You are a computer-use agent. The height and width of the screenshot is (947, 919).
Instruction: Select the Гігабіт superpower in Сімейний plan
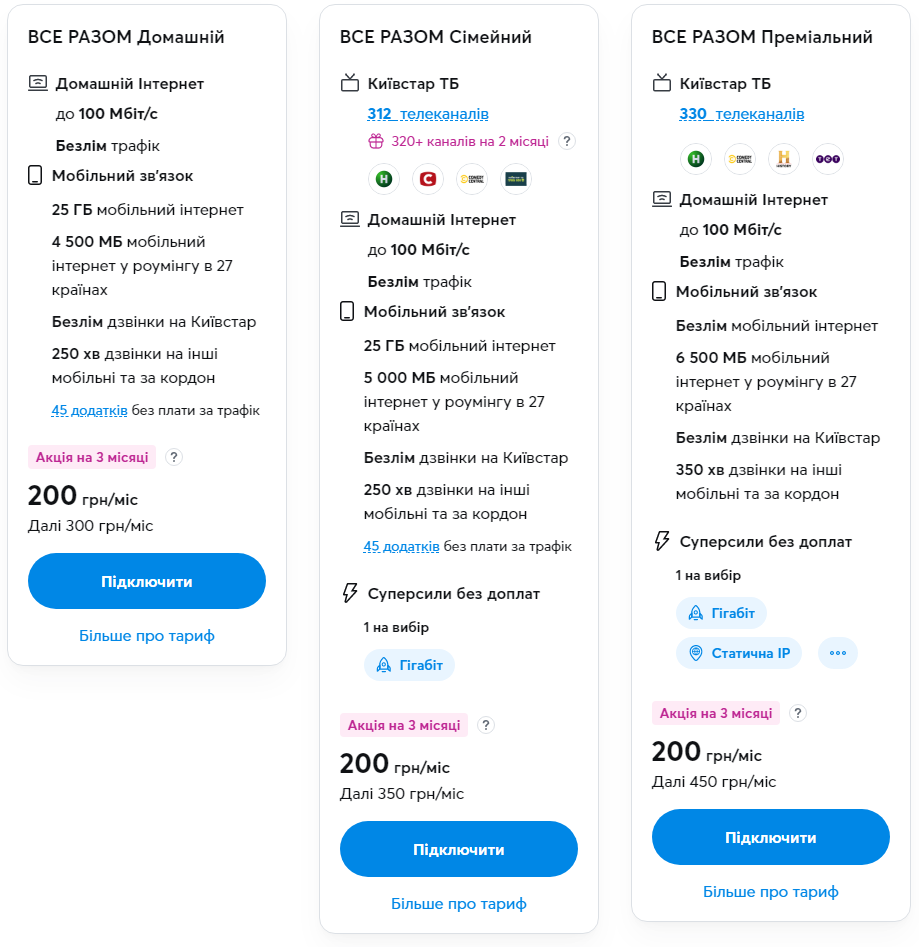[409, 665]
